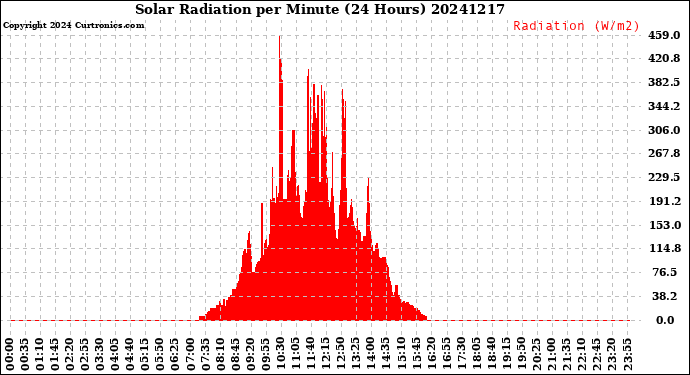
Task: Click the 09:55 time axis label
Action: (266, 355)
